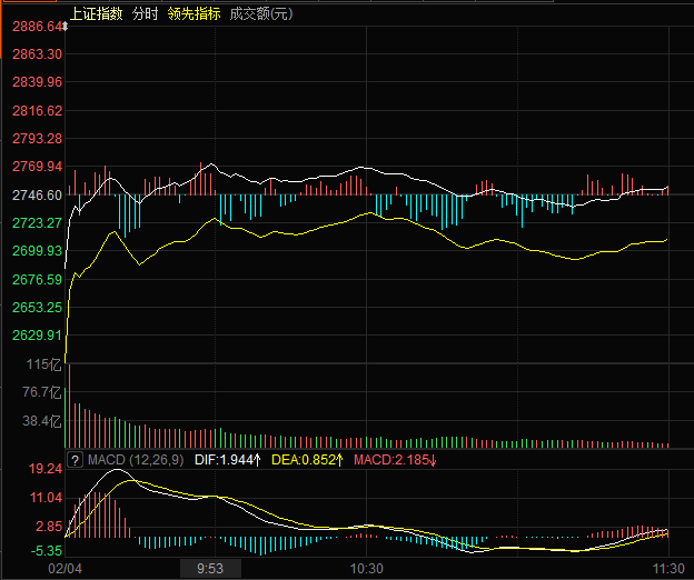Image resolution: width=694 pixels, height=580 pixels.
Task: Click the 10:30 time axis label
Action: click(x=367, y=567)
